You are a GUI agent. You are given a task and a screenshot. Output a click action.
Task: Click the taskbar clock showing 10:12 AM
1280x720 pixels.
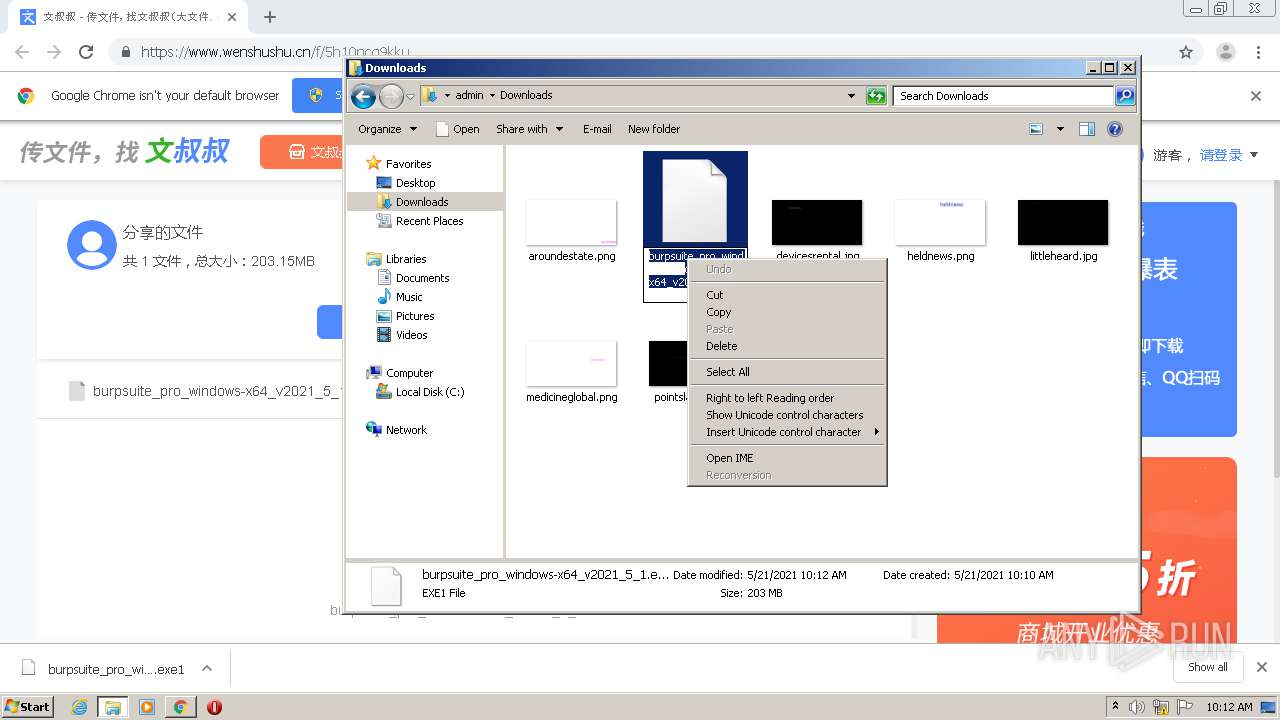coord(1229,707)
